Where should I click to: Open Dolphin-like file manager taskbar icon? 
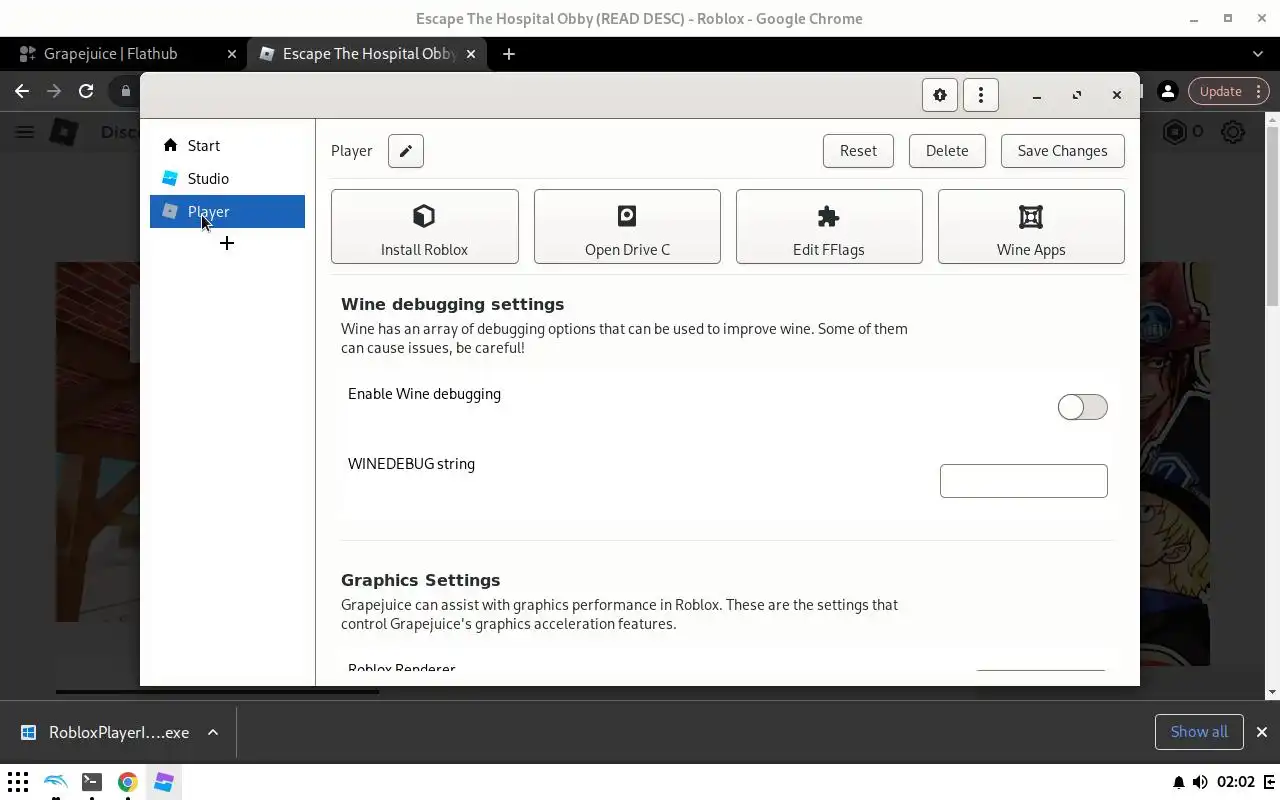(x=55, y=782)
